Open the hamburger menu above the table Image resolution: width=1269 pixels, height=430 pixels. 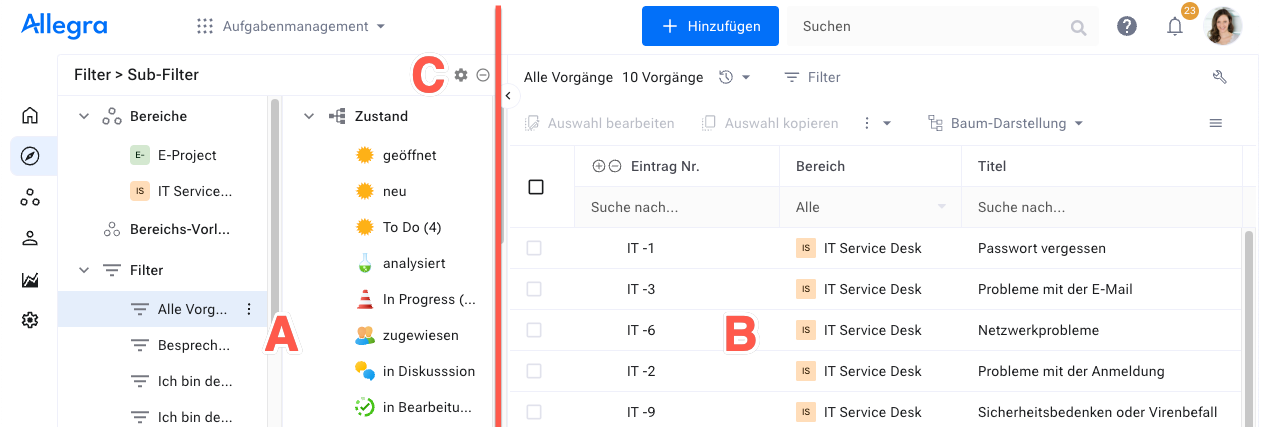[x=1216, y=123]
